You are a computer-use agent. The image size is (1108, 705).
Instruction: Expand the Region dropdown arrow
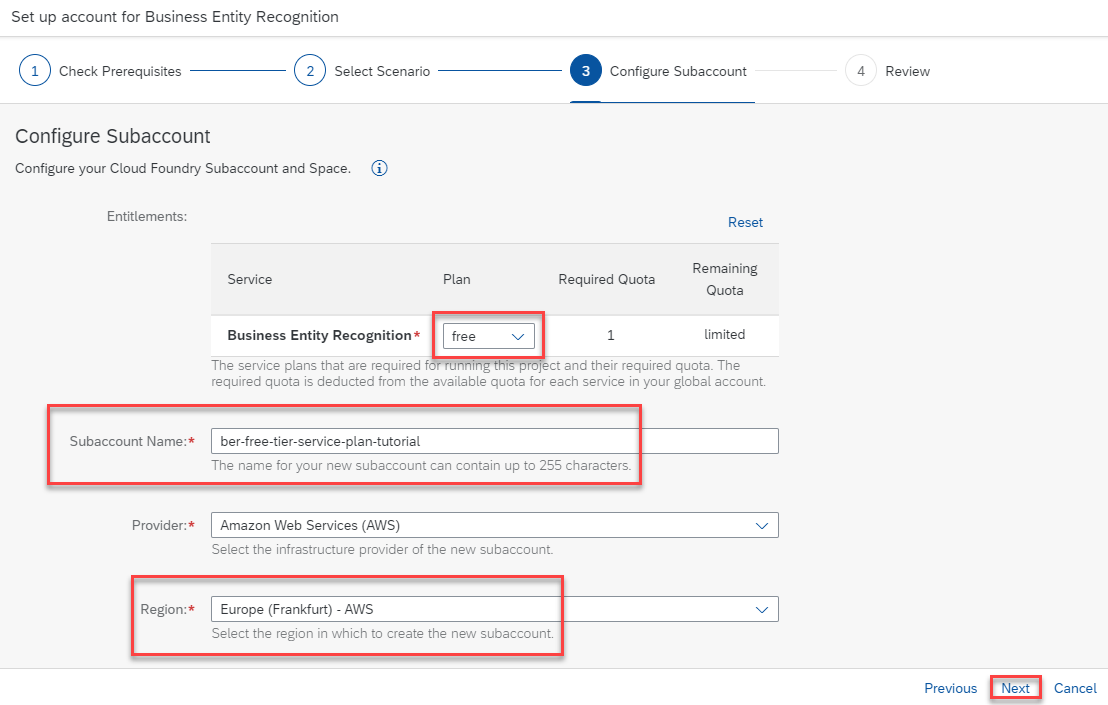tap(762, 610)
